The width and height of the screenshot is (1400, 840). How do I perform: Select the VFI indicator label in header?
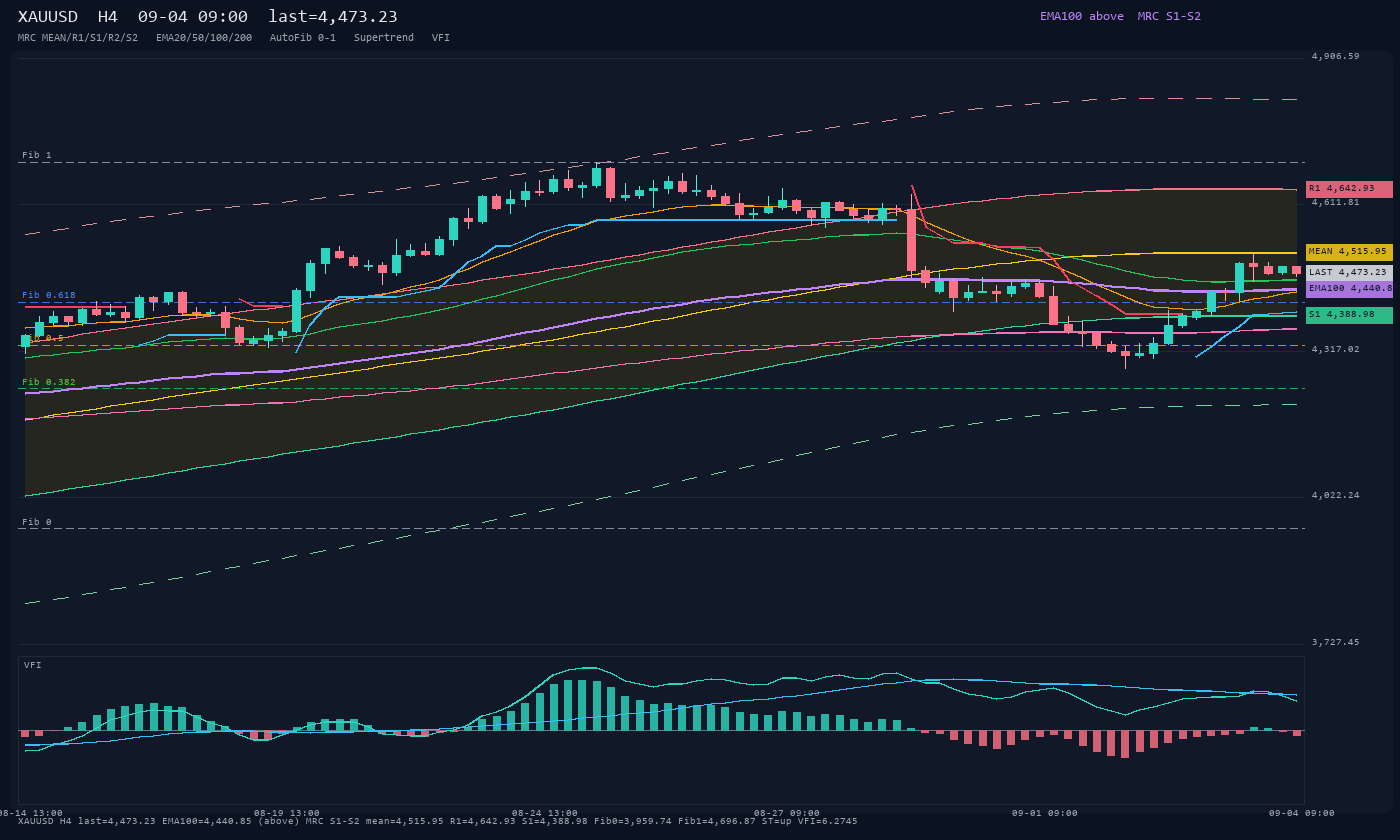coord(441,37)
